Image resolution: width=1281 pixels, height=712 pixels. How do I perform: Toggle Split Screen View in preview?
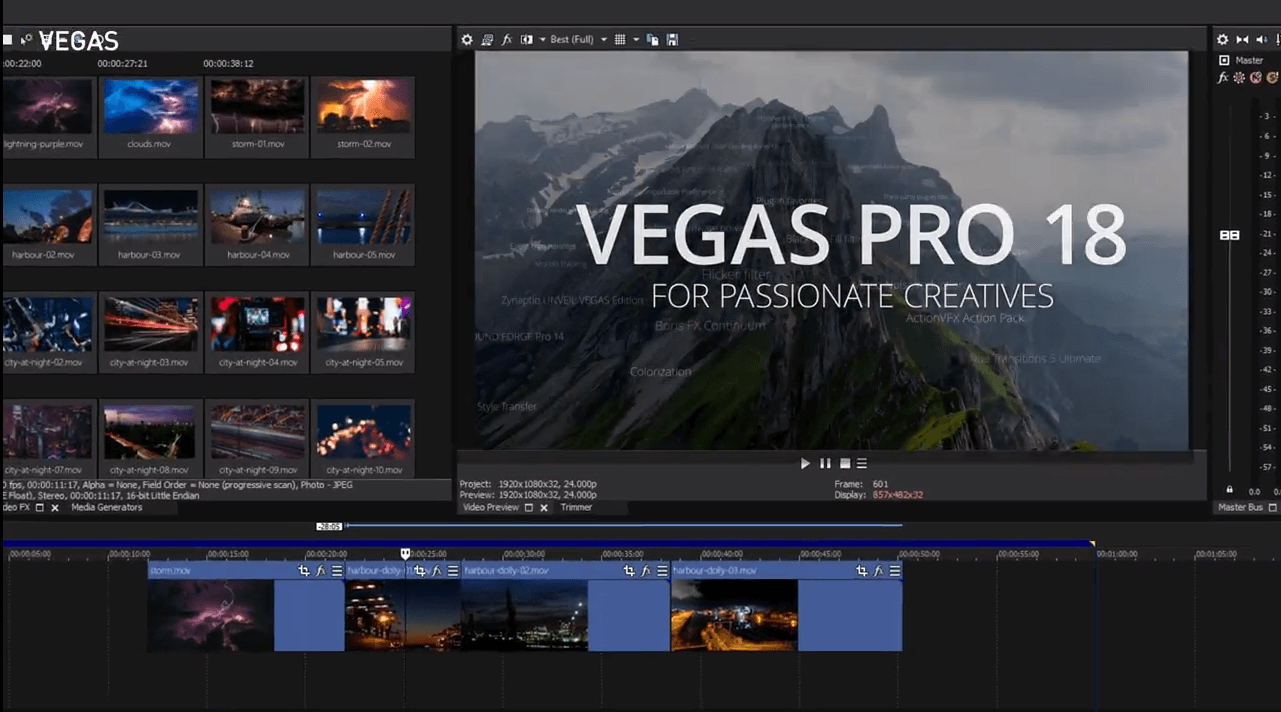coord(527,40)
